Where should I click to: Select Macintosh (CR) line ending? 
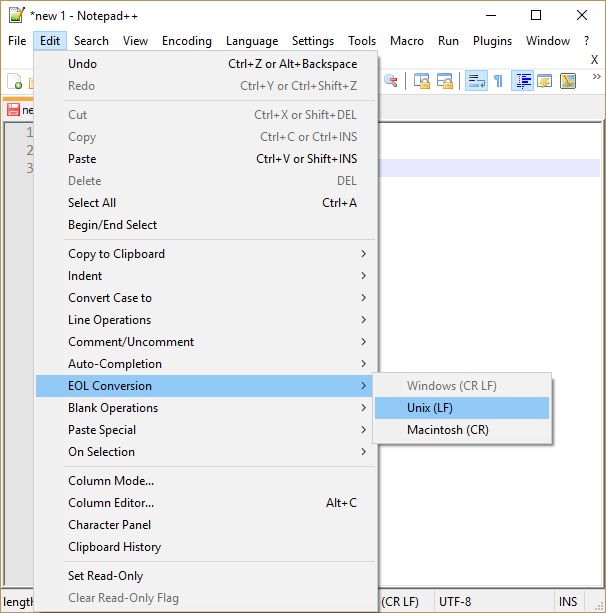(462, 430)
